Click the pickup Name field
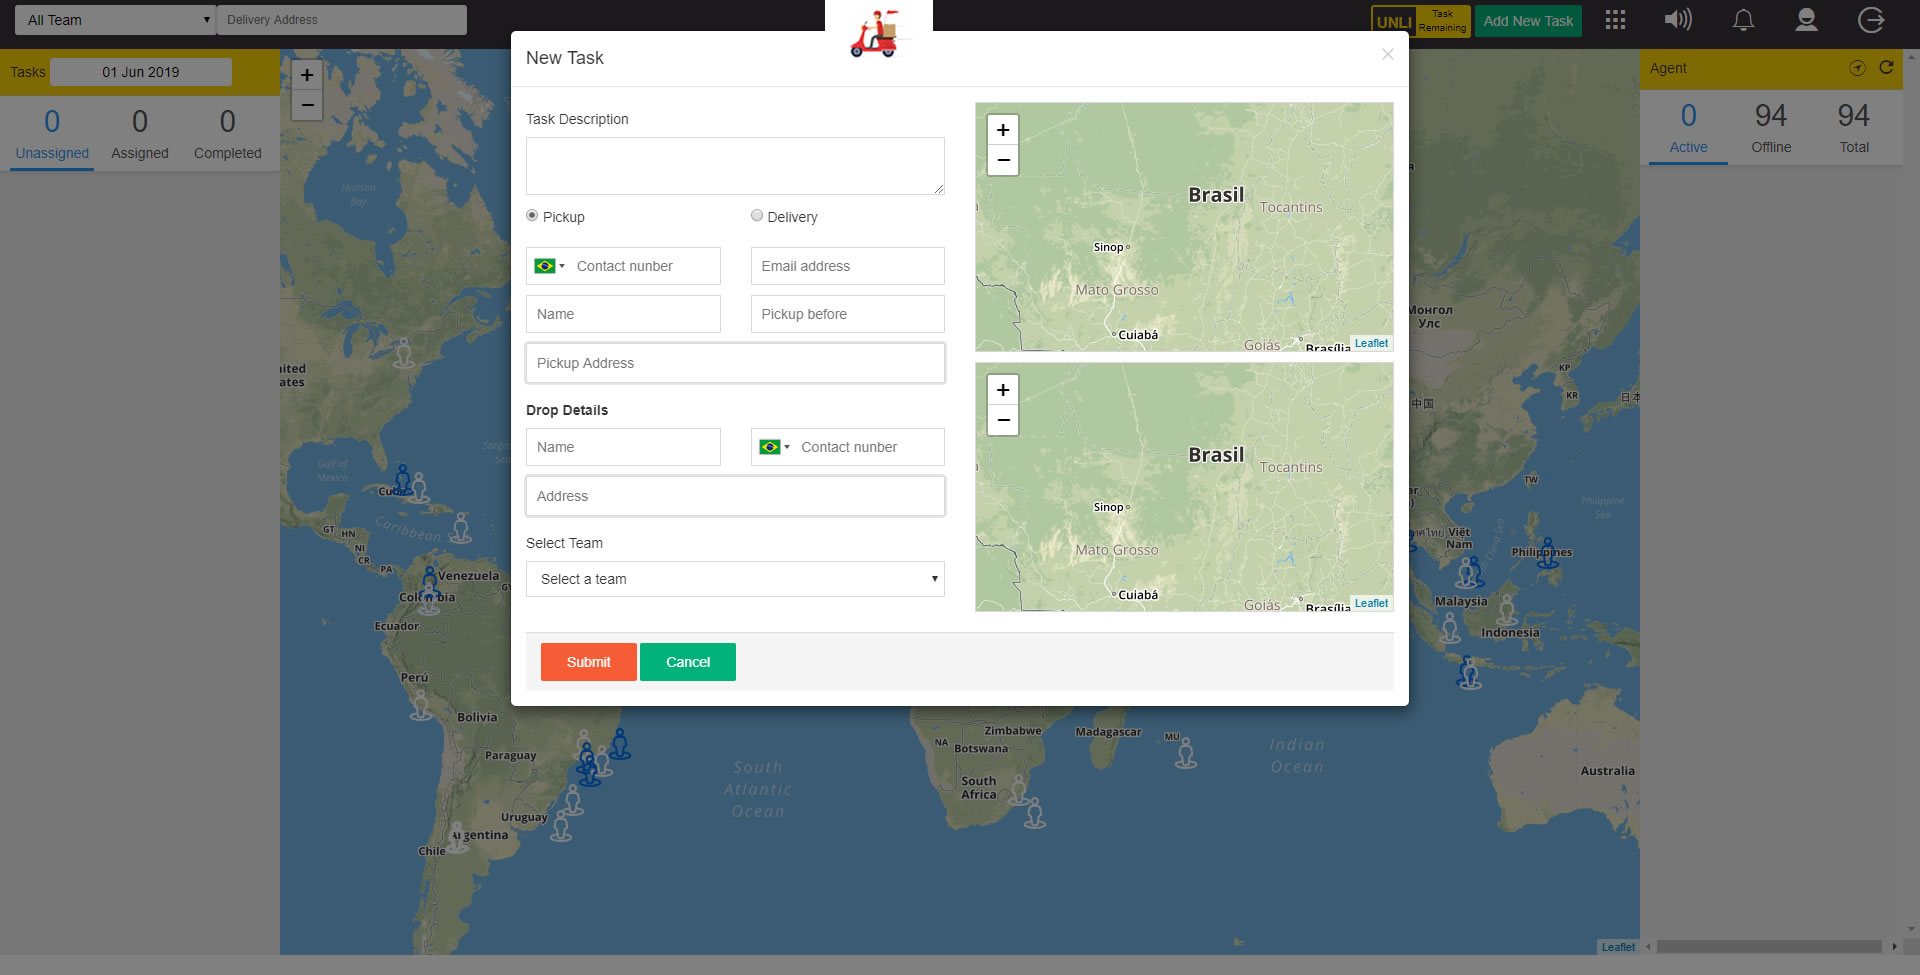 tap(623, 314)
